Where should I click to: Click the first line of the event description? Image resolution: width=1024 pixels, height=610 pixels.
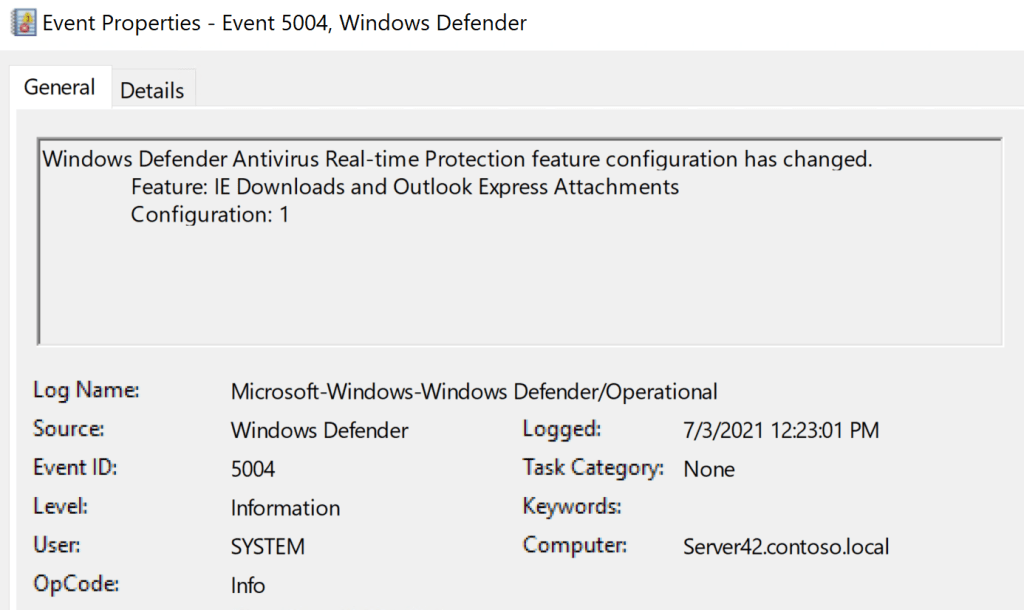[x=458, y=160]
